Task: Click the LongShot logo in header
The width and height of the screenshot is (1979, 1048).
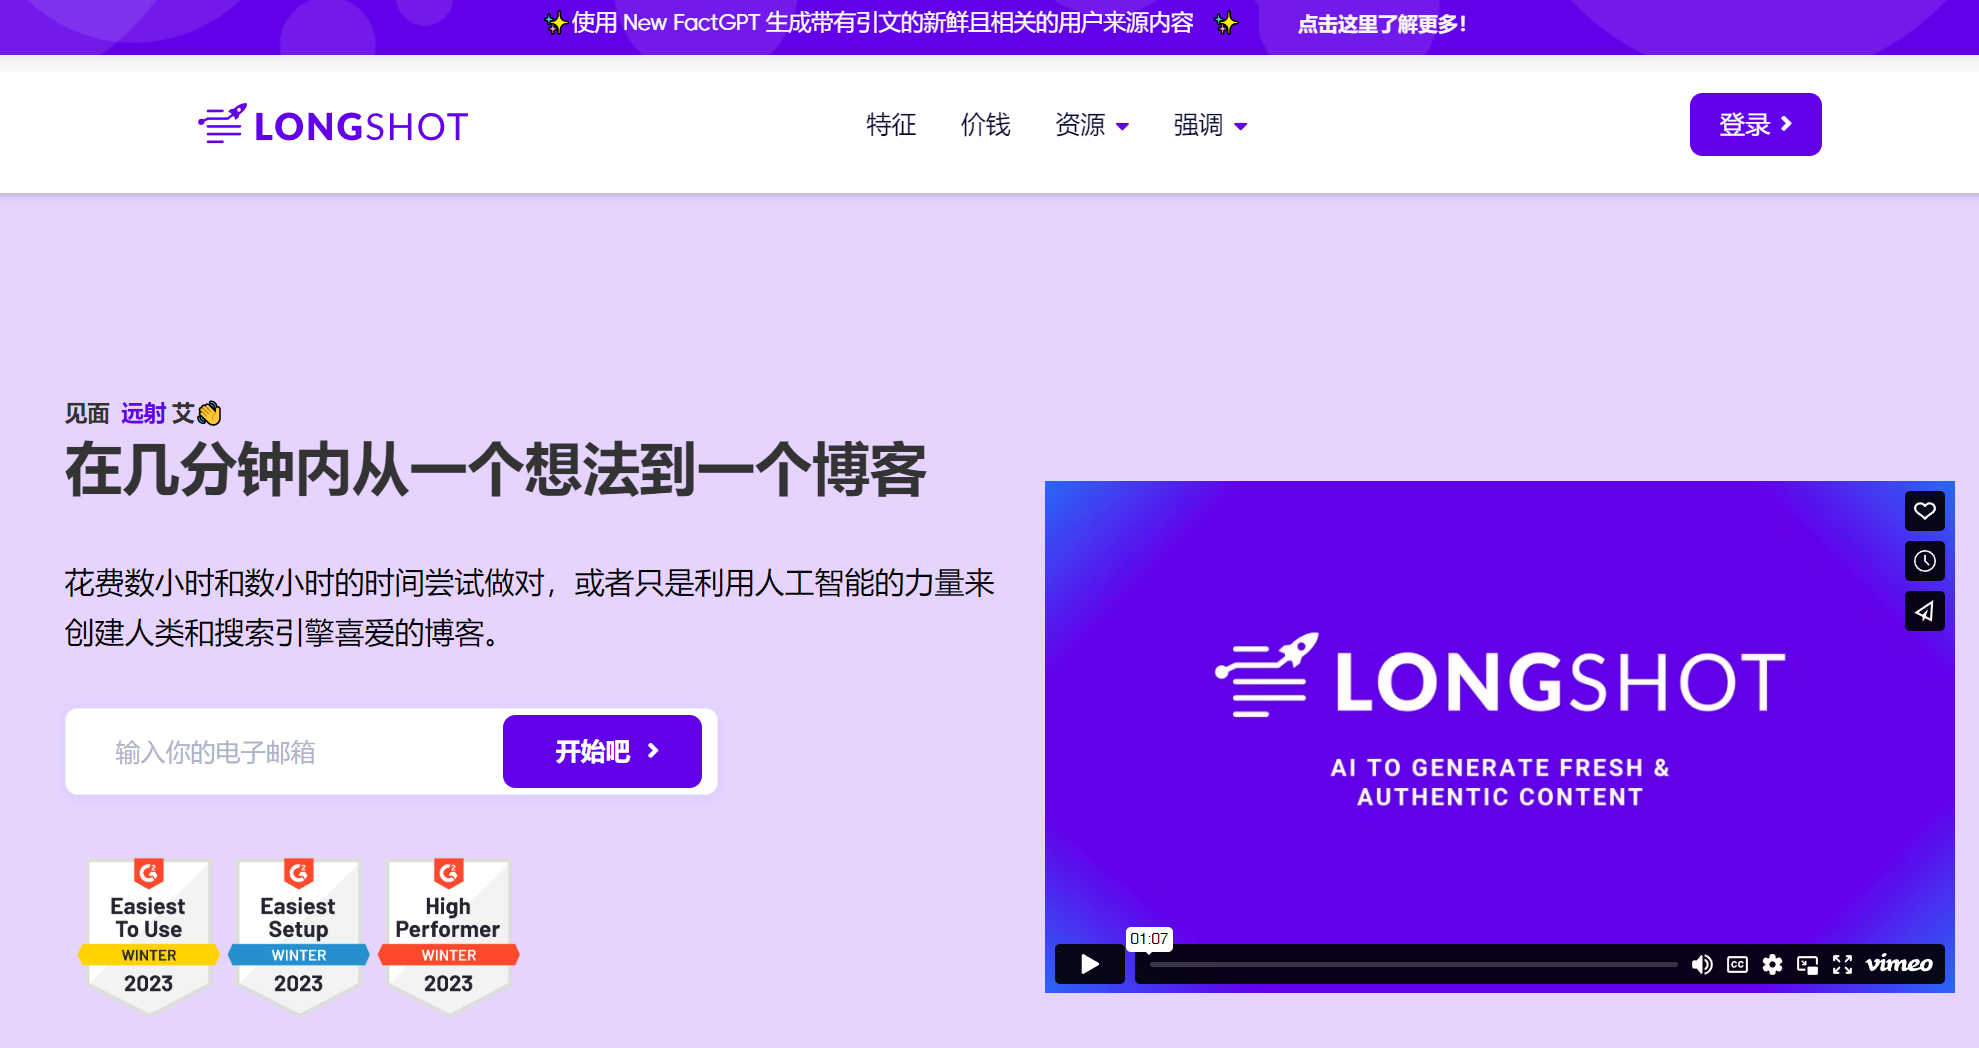Action: pyautogui.click(x=333, y=125)
